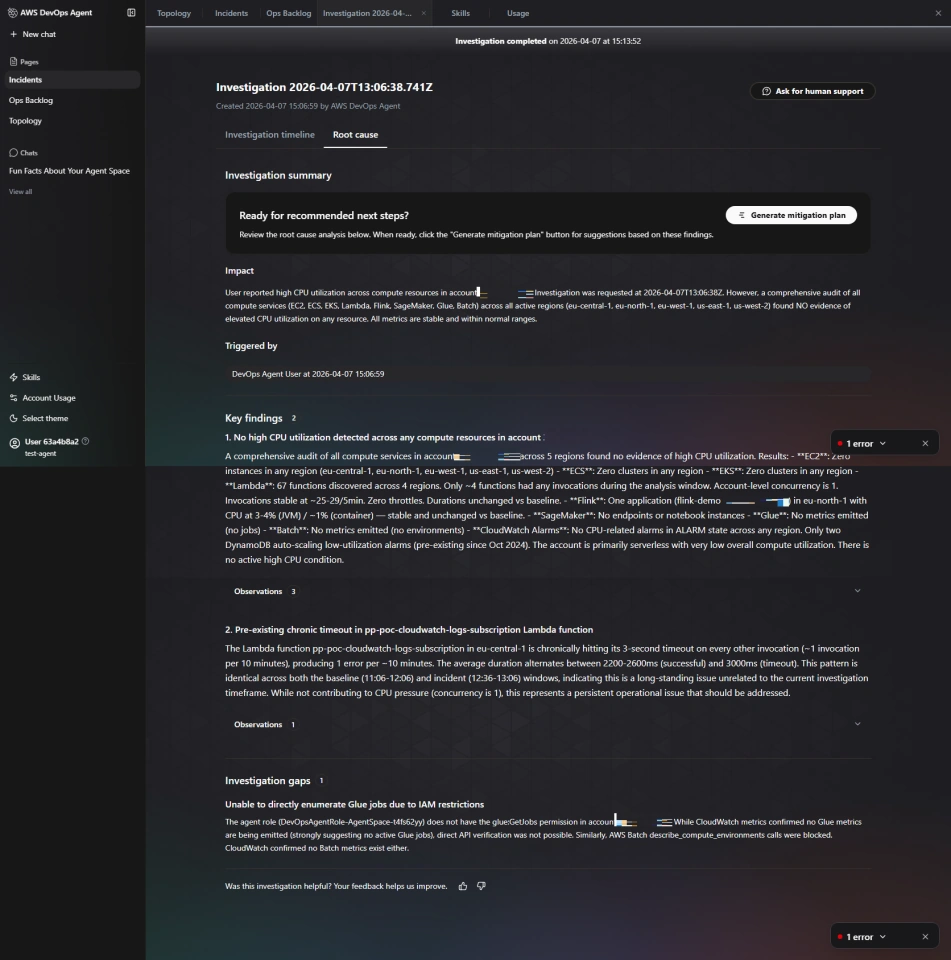Select the Investigation 2026-04 tab
951x960 pixels.
point(367,13)
